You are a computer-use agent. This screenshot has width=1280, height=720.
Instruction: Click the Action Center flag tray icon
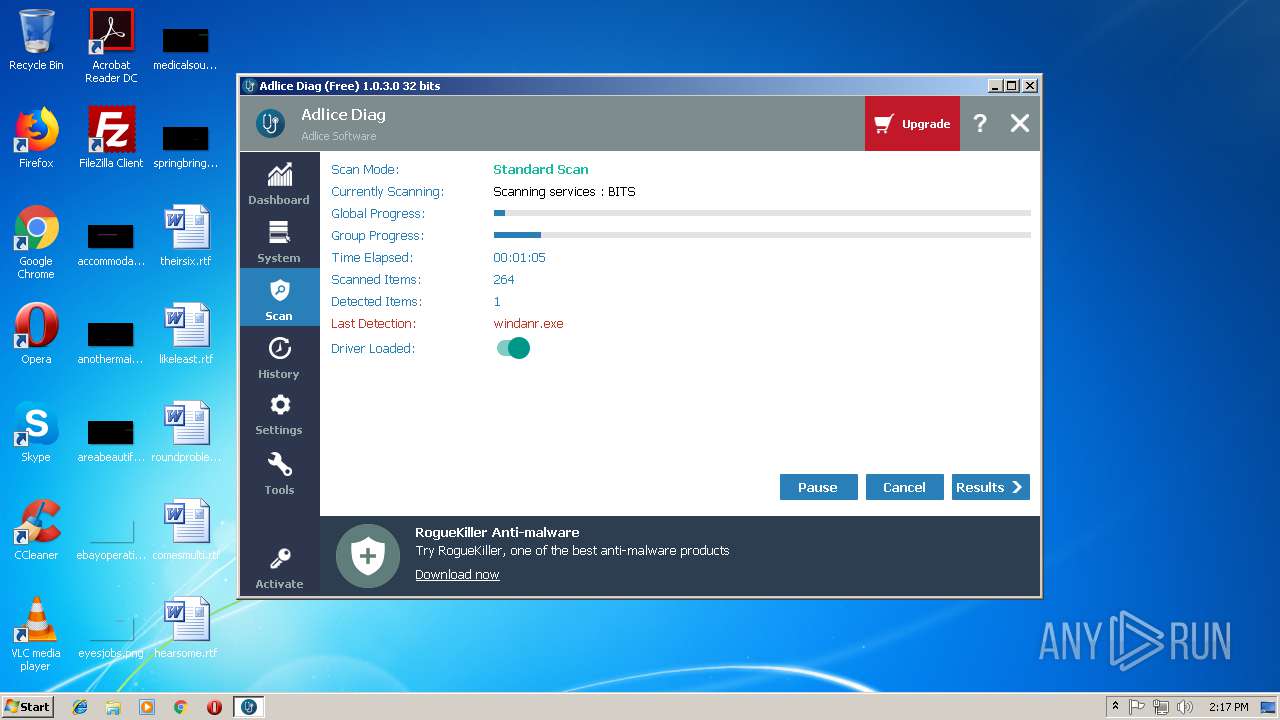click(1137, 707)
